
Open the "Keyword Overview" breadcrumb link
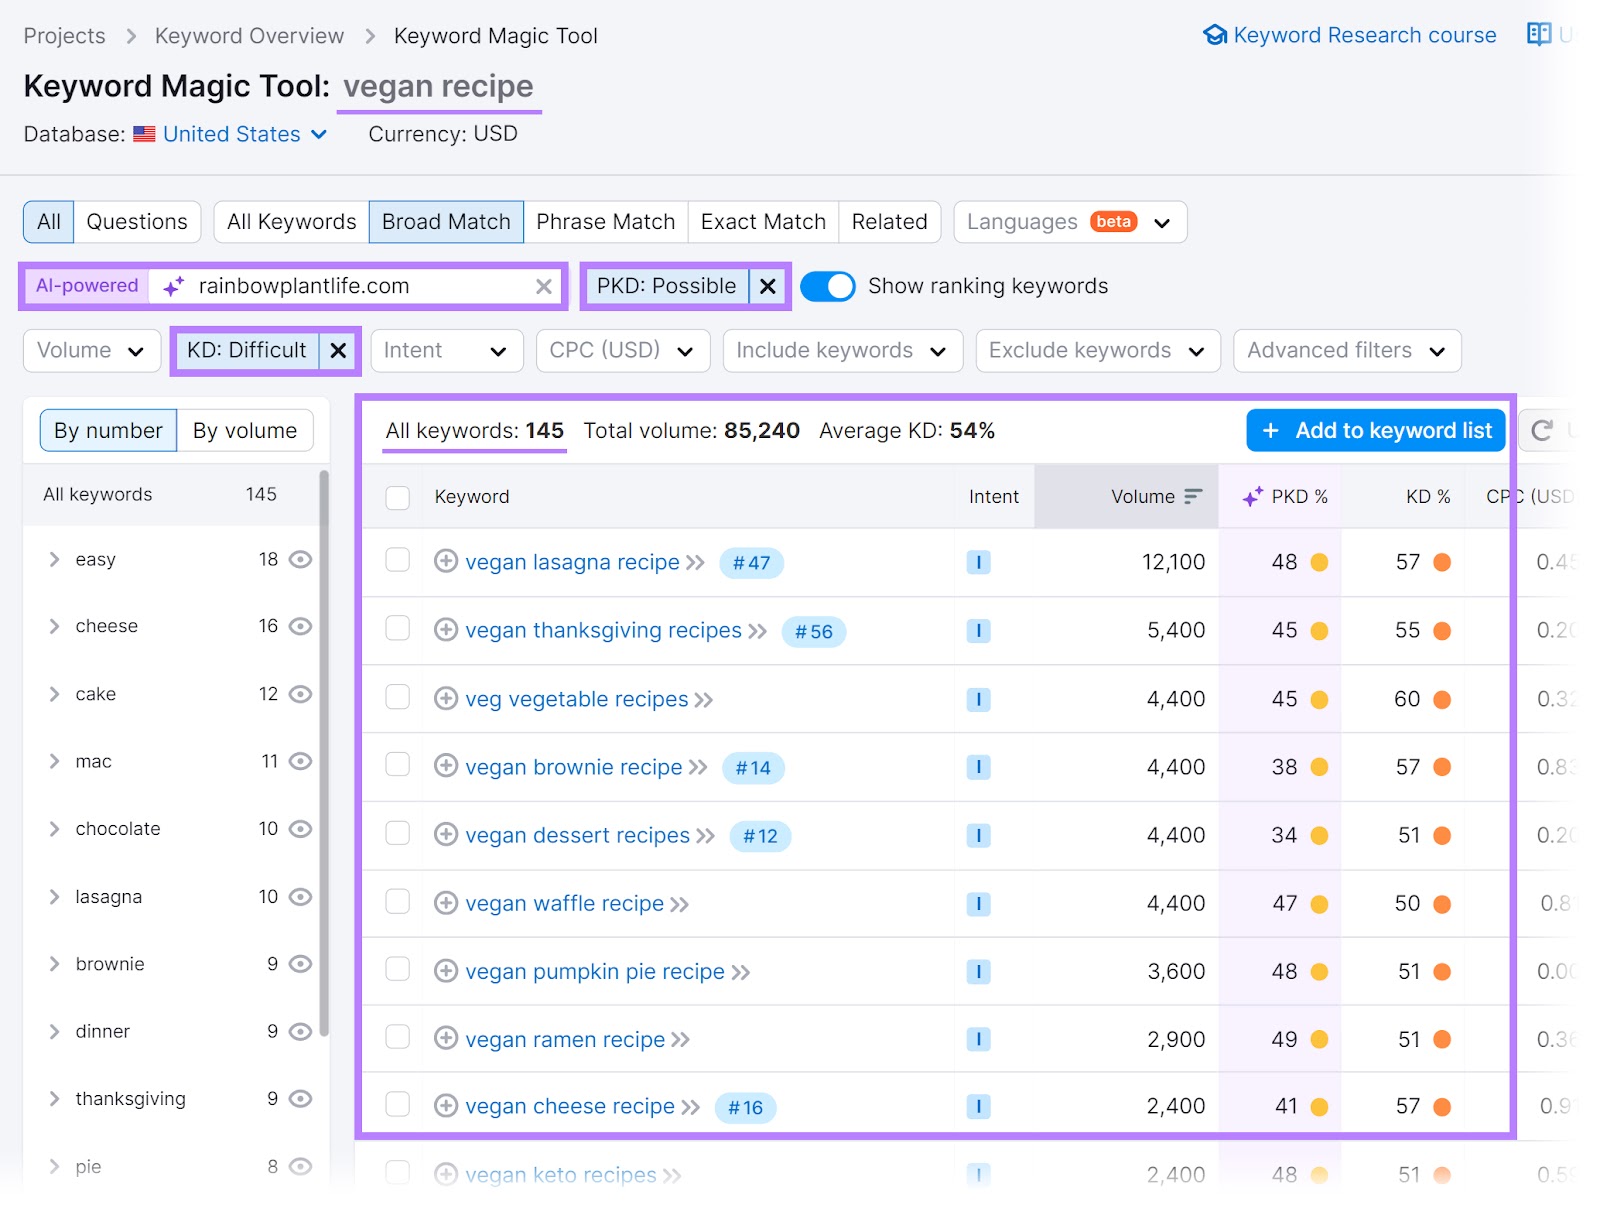pos(248,35)
